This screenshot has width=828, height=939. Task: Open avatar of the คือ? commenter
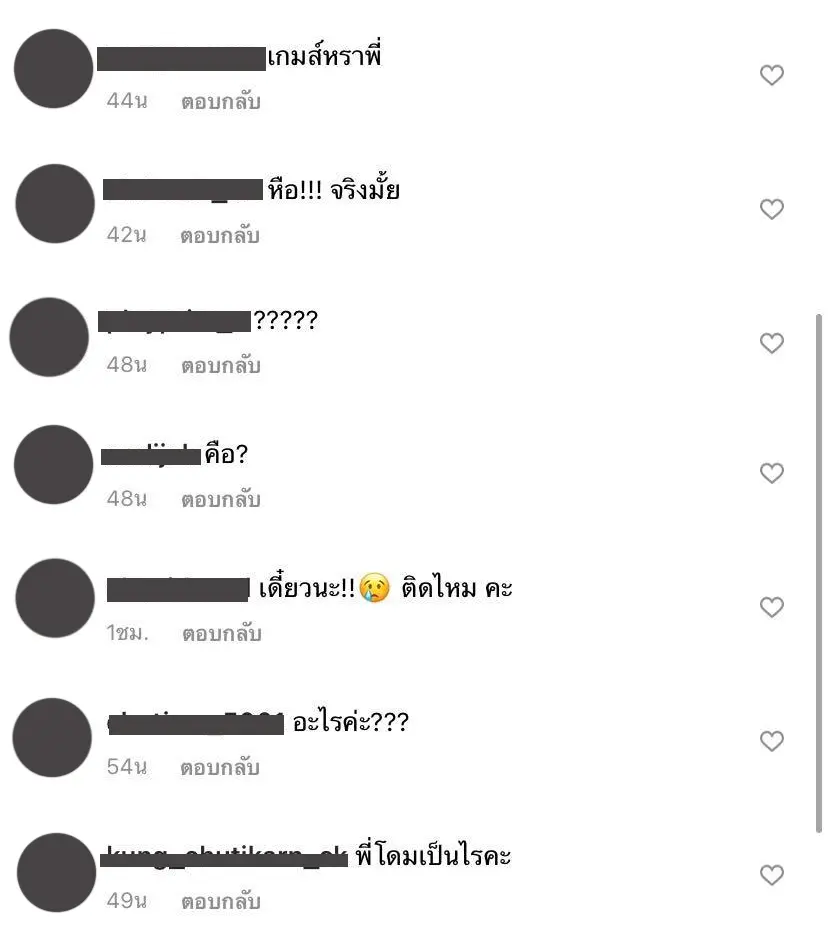[54, 465]
